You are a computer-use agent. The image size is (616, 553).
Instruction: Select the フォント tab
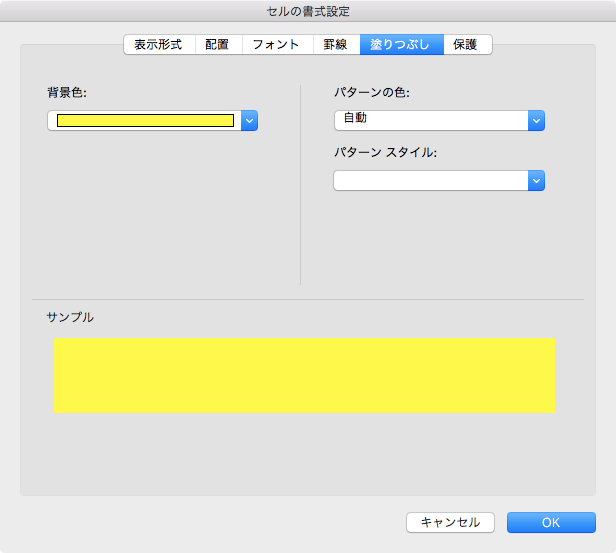(276, 45)
